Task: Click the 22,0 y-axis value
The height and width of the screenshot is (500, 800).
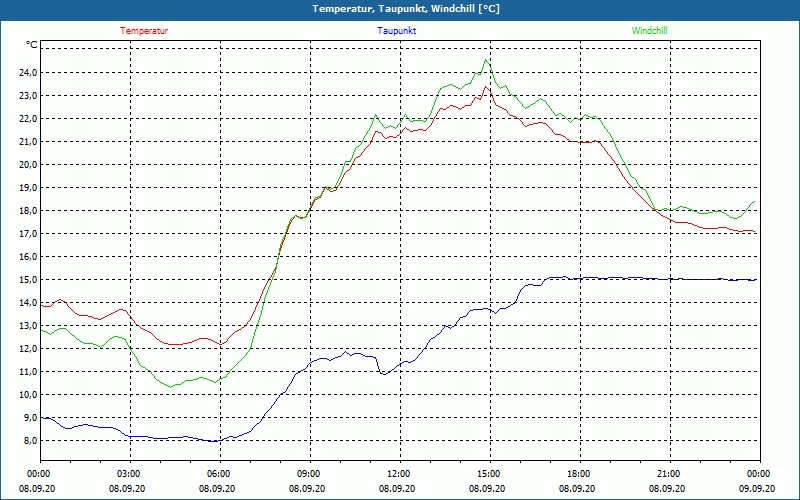Action: tap(28, 118)
